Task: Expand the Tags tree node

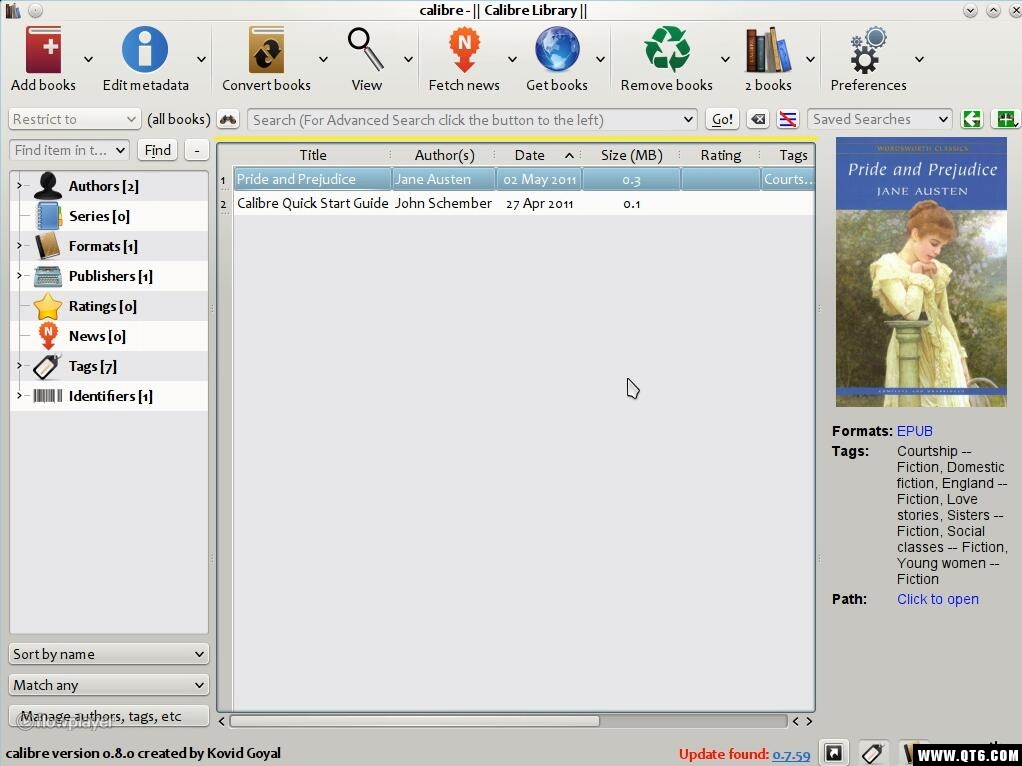Action: pyautogui.click(x=19, y=366)
